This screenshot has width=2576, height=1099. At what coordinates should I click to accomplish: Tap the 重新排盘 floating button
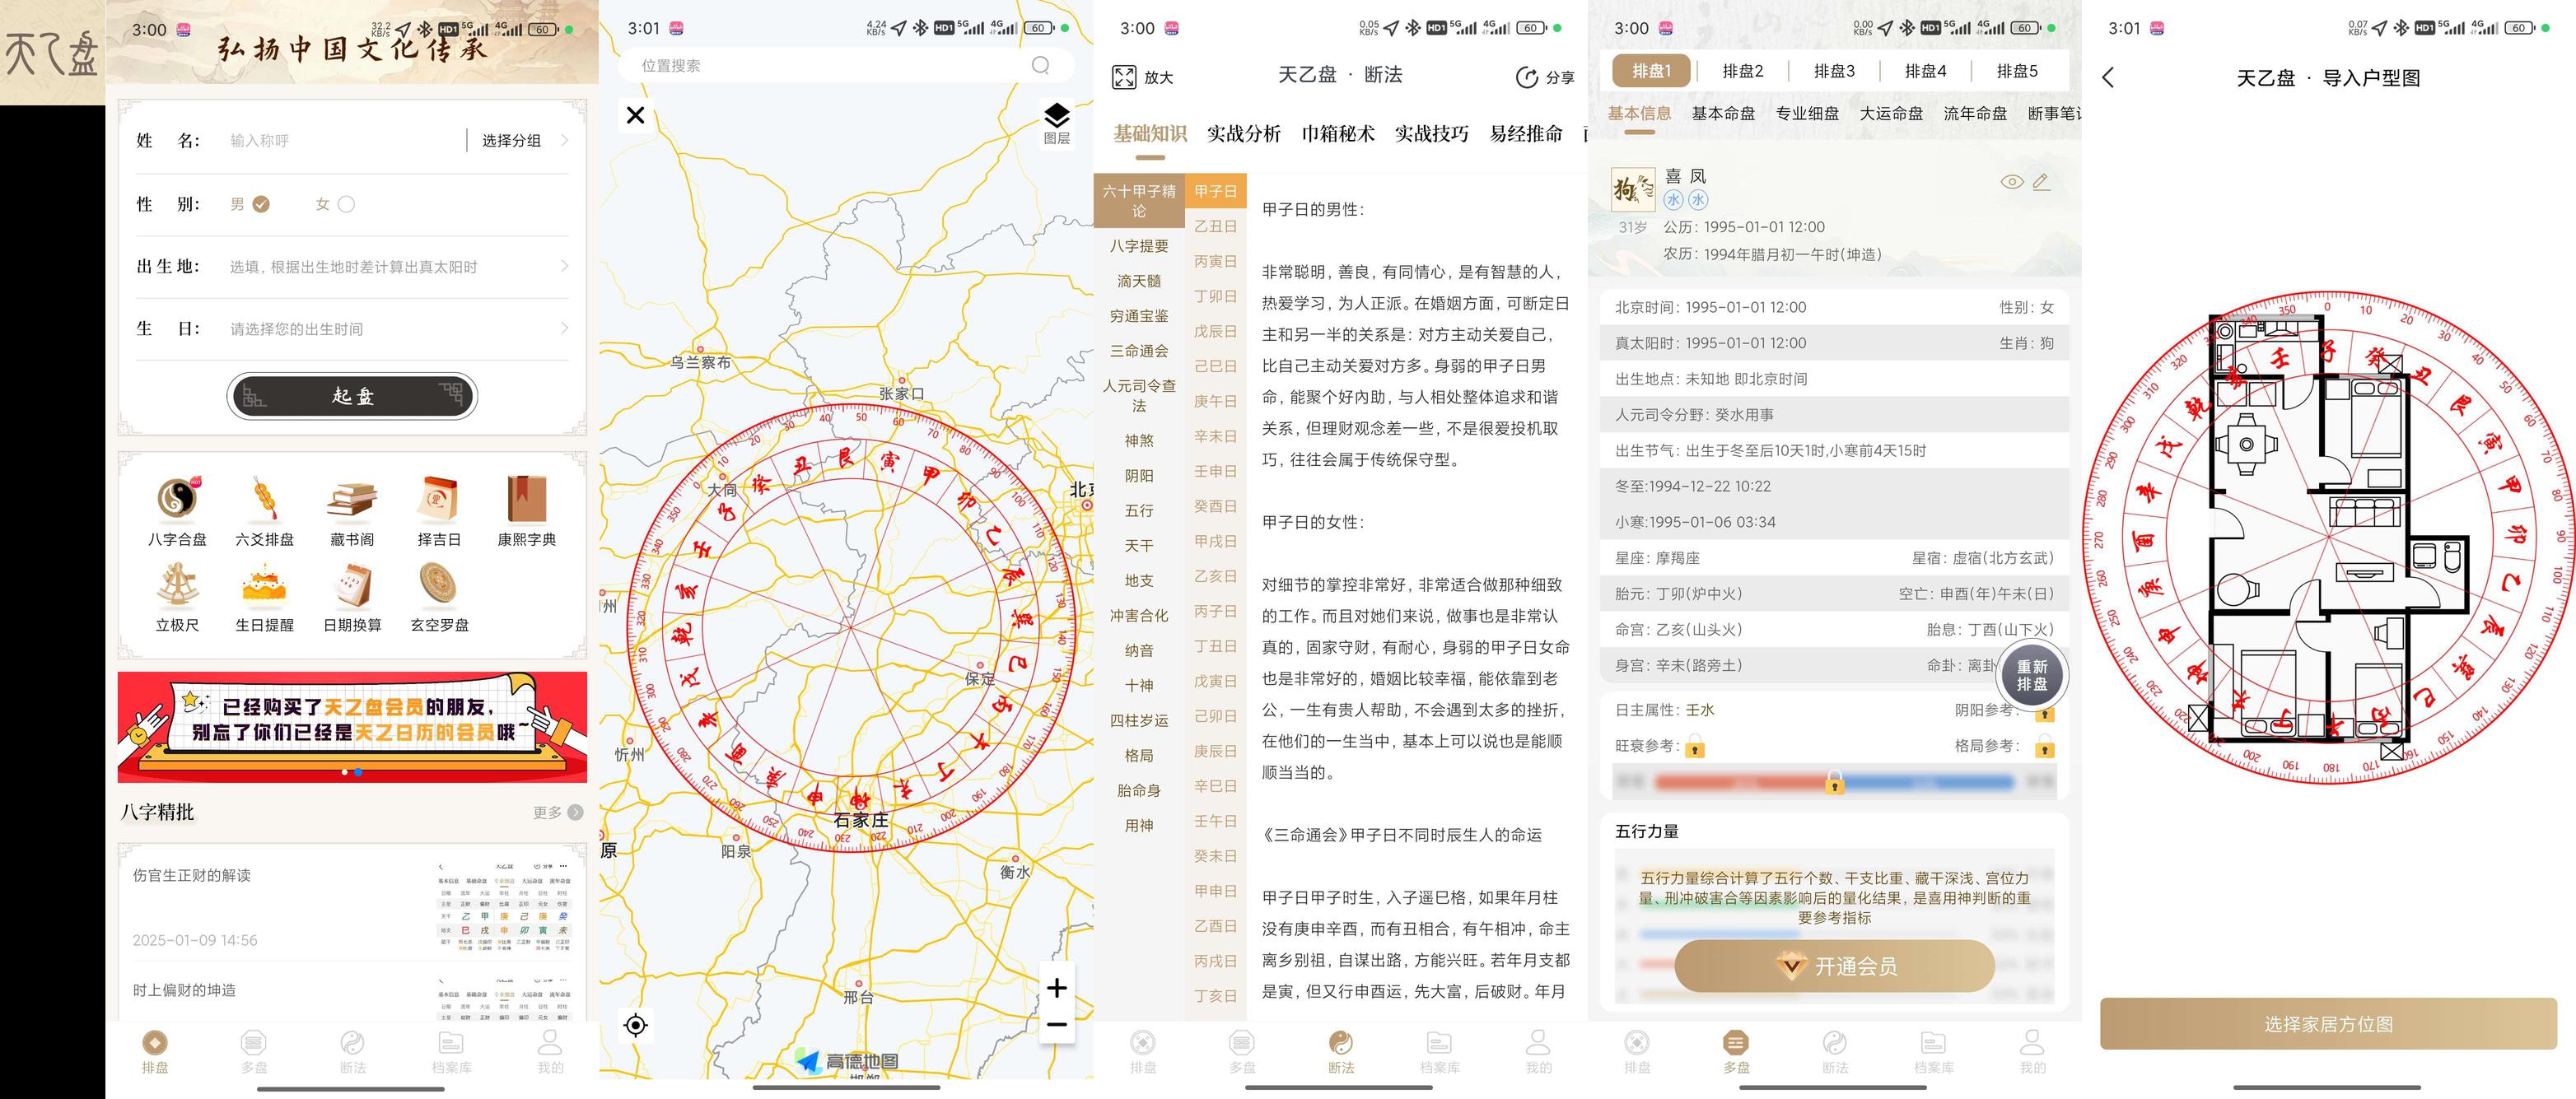[x=2031, y=675]
